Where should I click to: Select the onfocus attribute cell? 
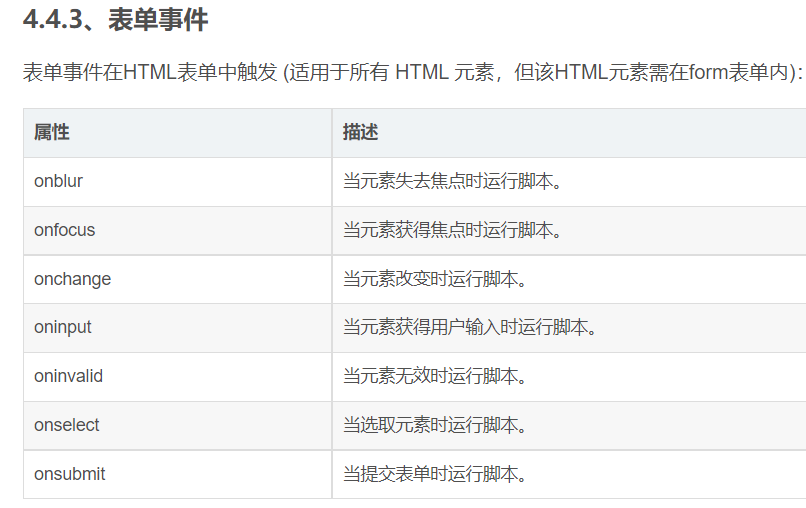64,230
